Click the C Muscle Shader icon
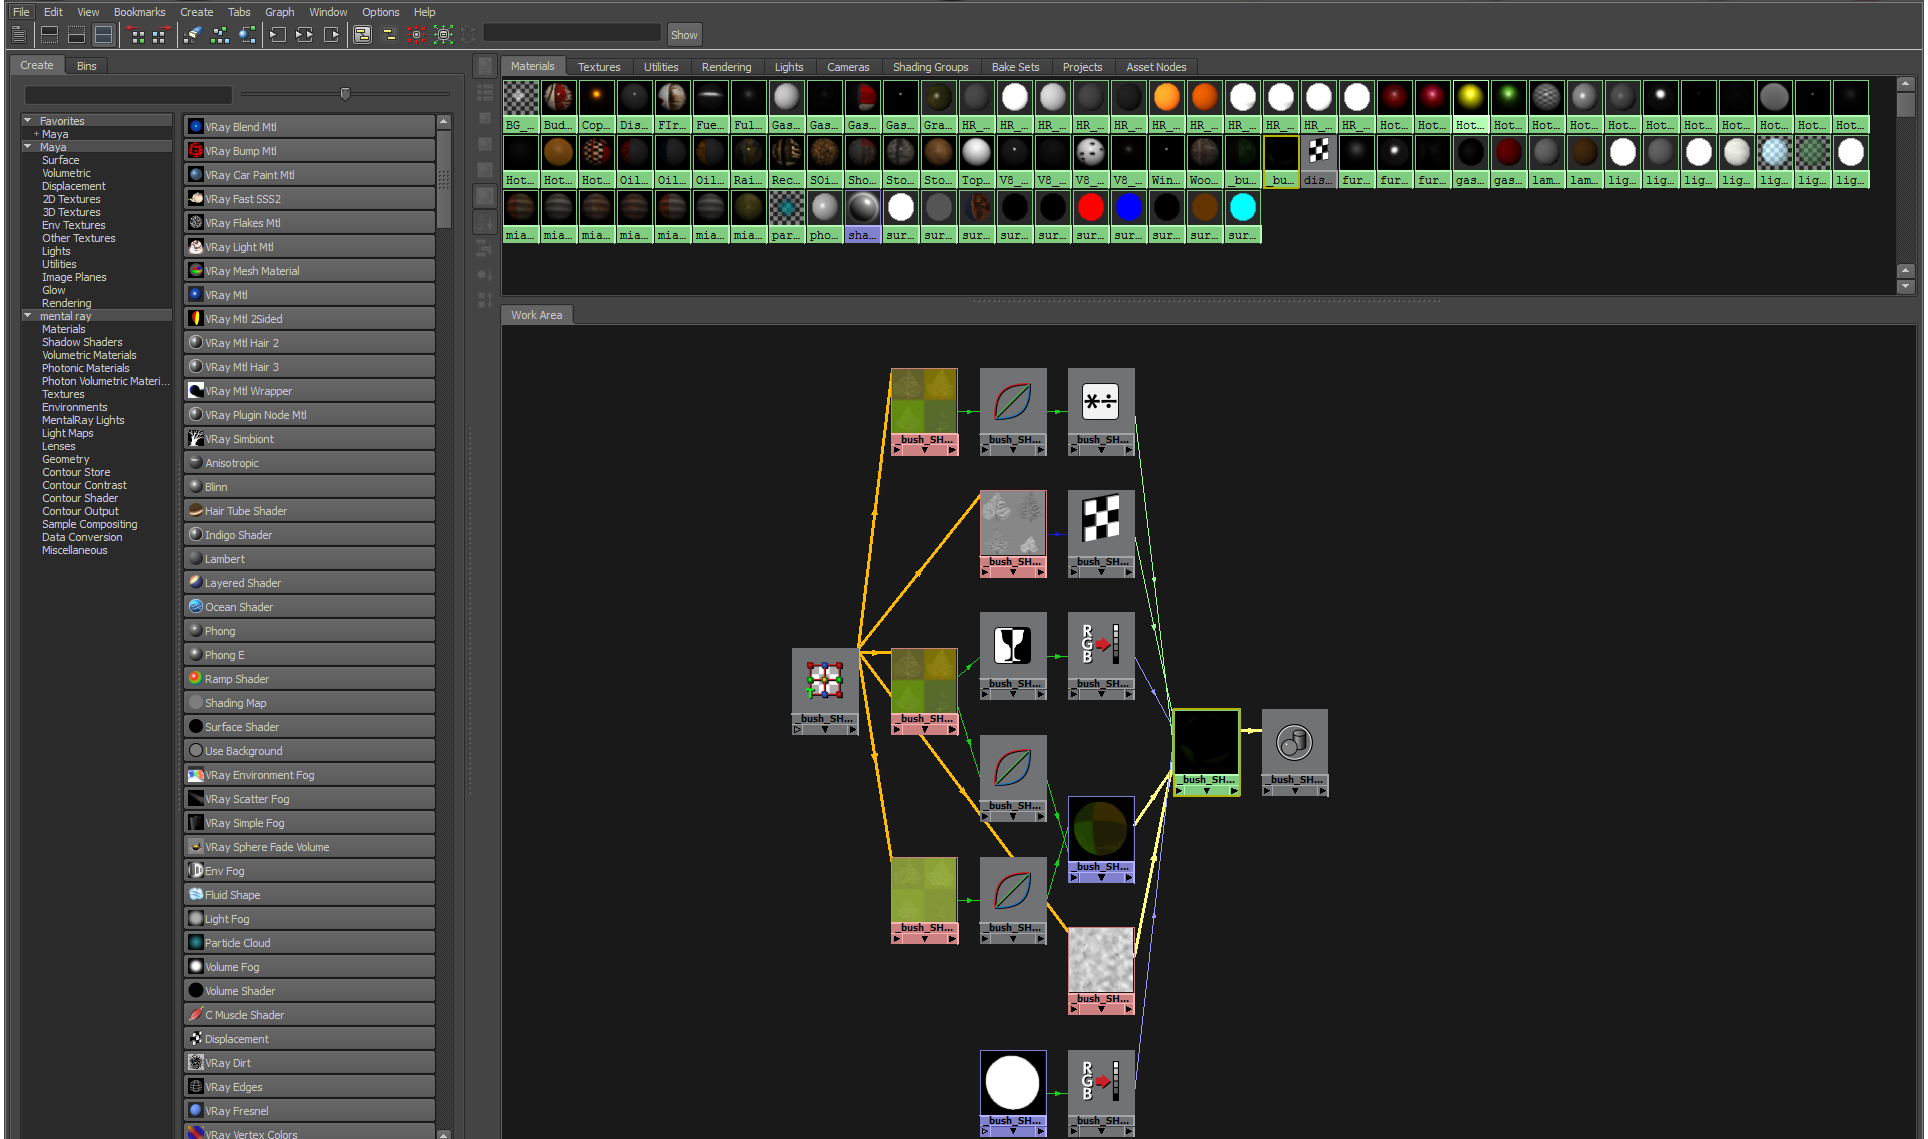The height and width of the screenshot is (1139, 1928). point(196,1015)
